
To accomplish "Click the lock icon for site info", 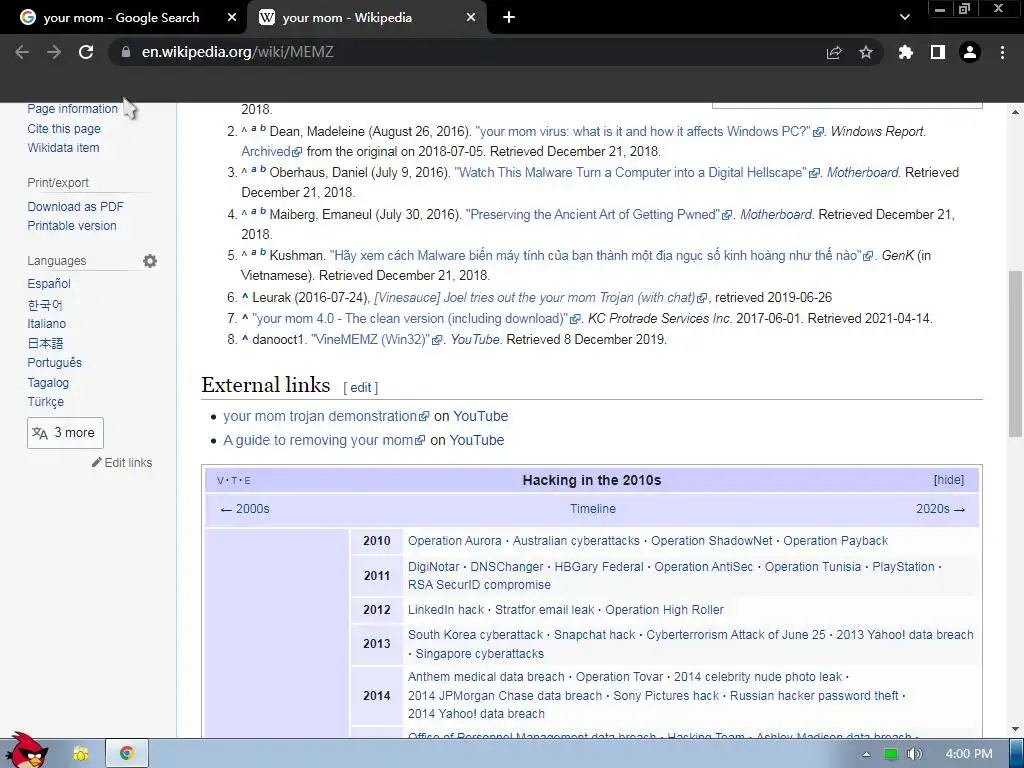I will pos(126,52).
